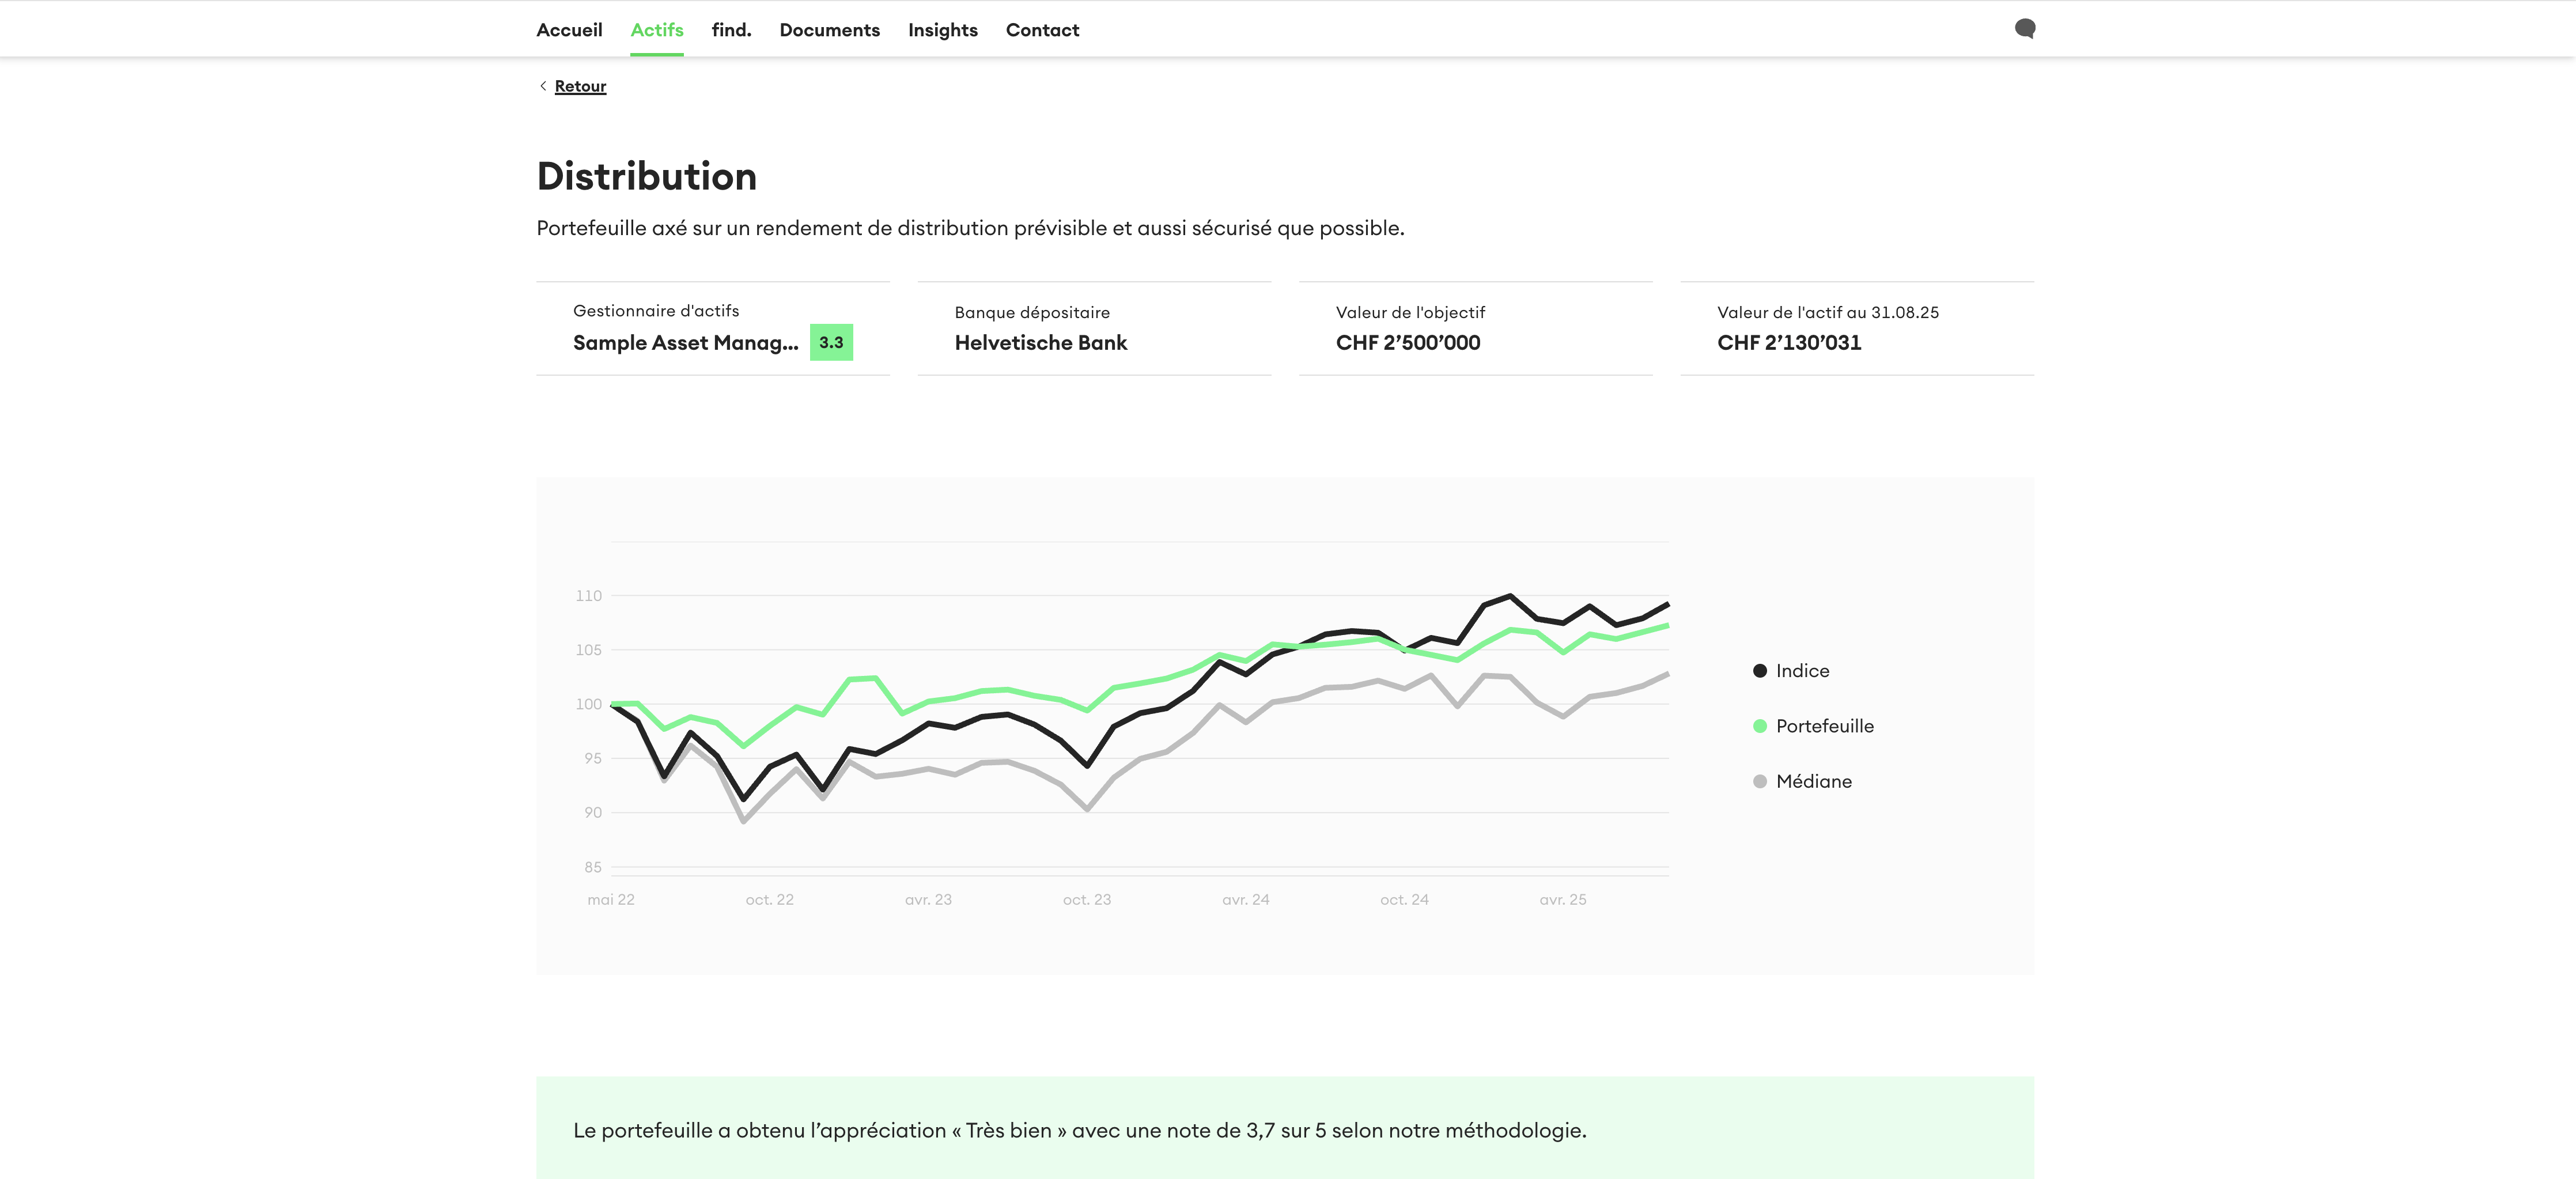Click the avr. 24 axis label
2576x1179 pixels.
(x=1245, y=899)
